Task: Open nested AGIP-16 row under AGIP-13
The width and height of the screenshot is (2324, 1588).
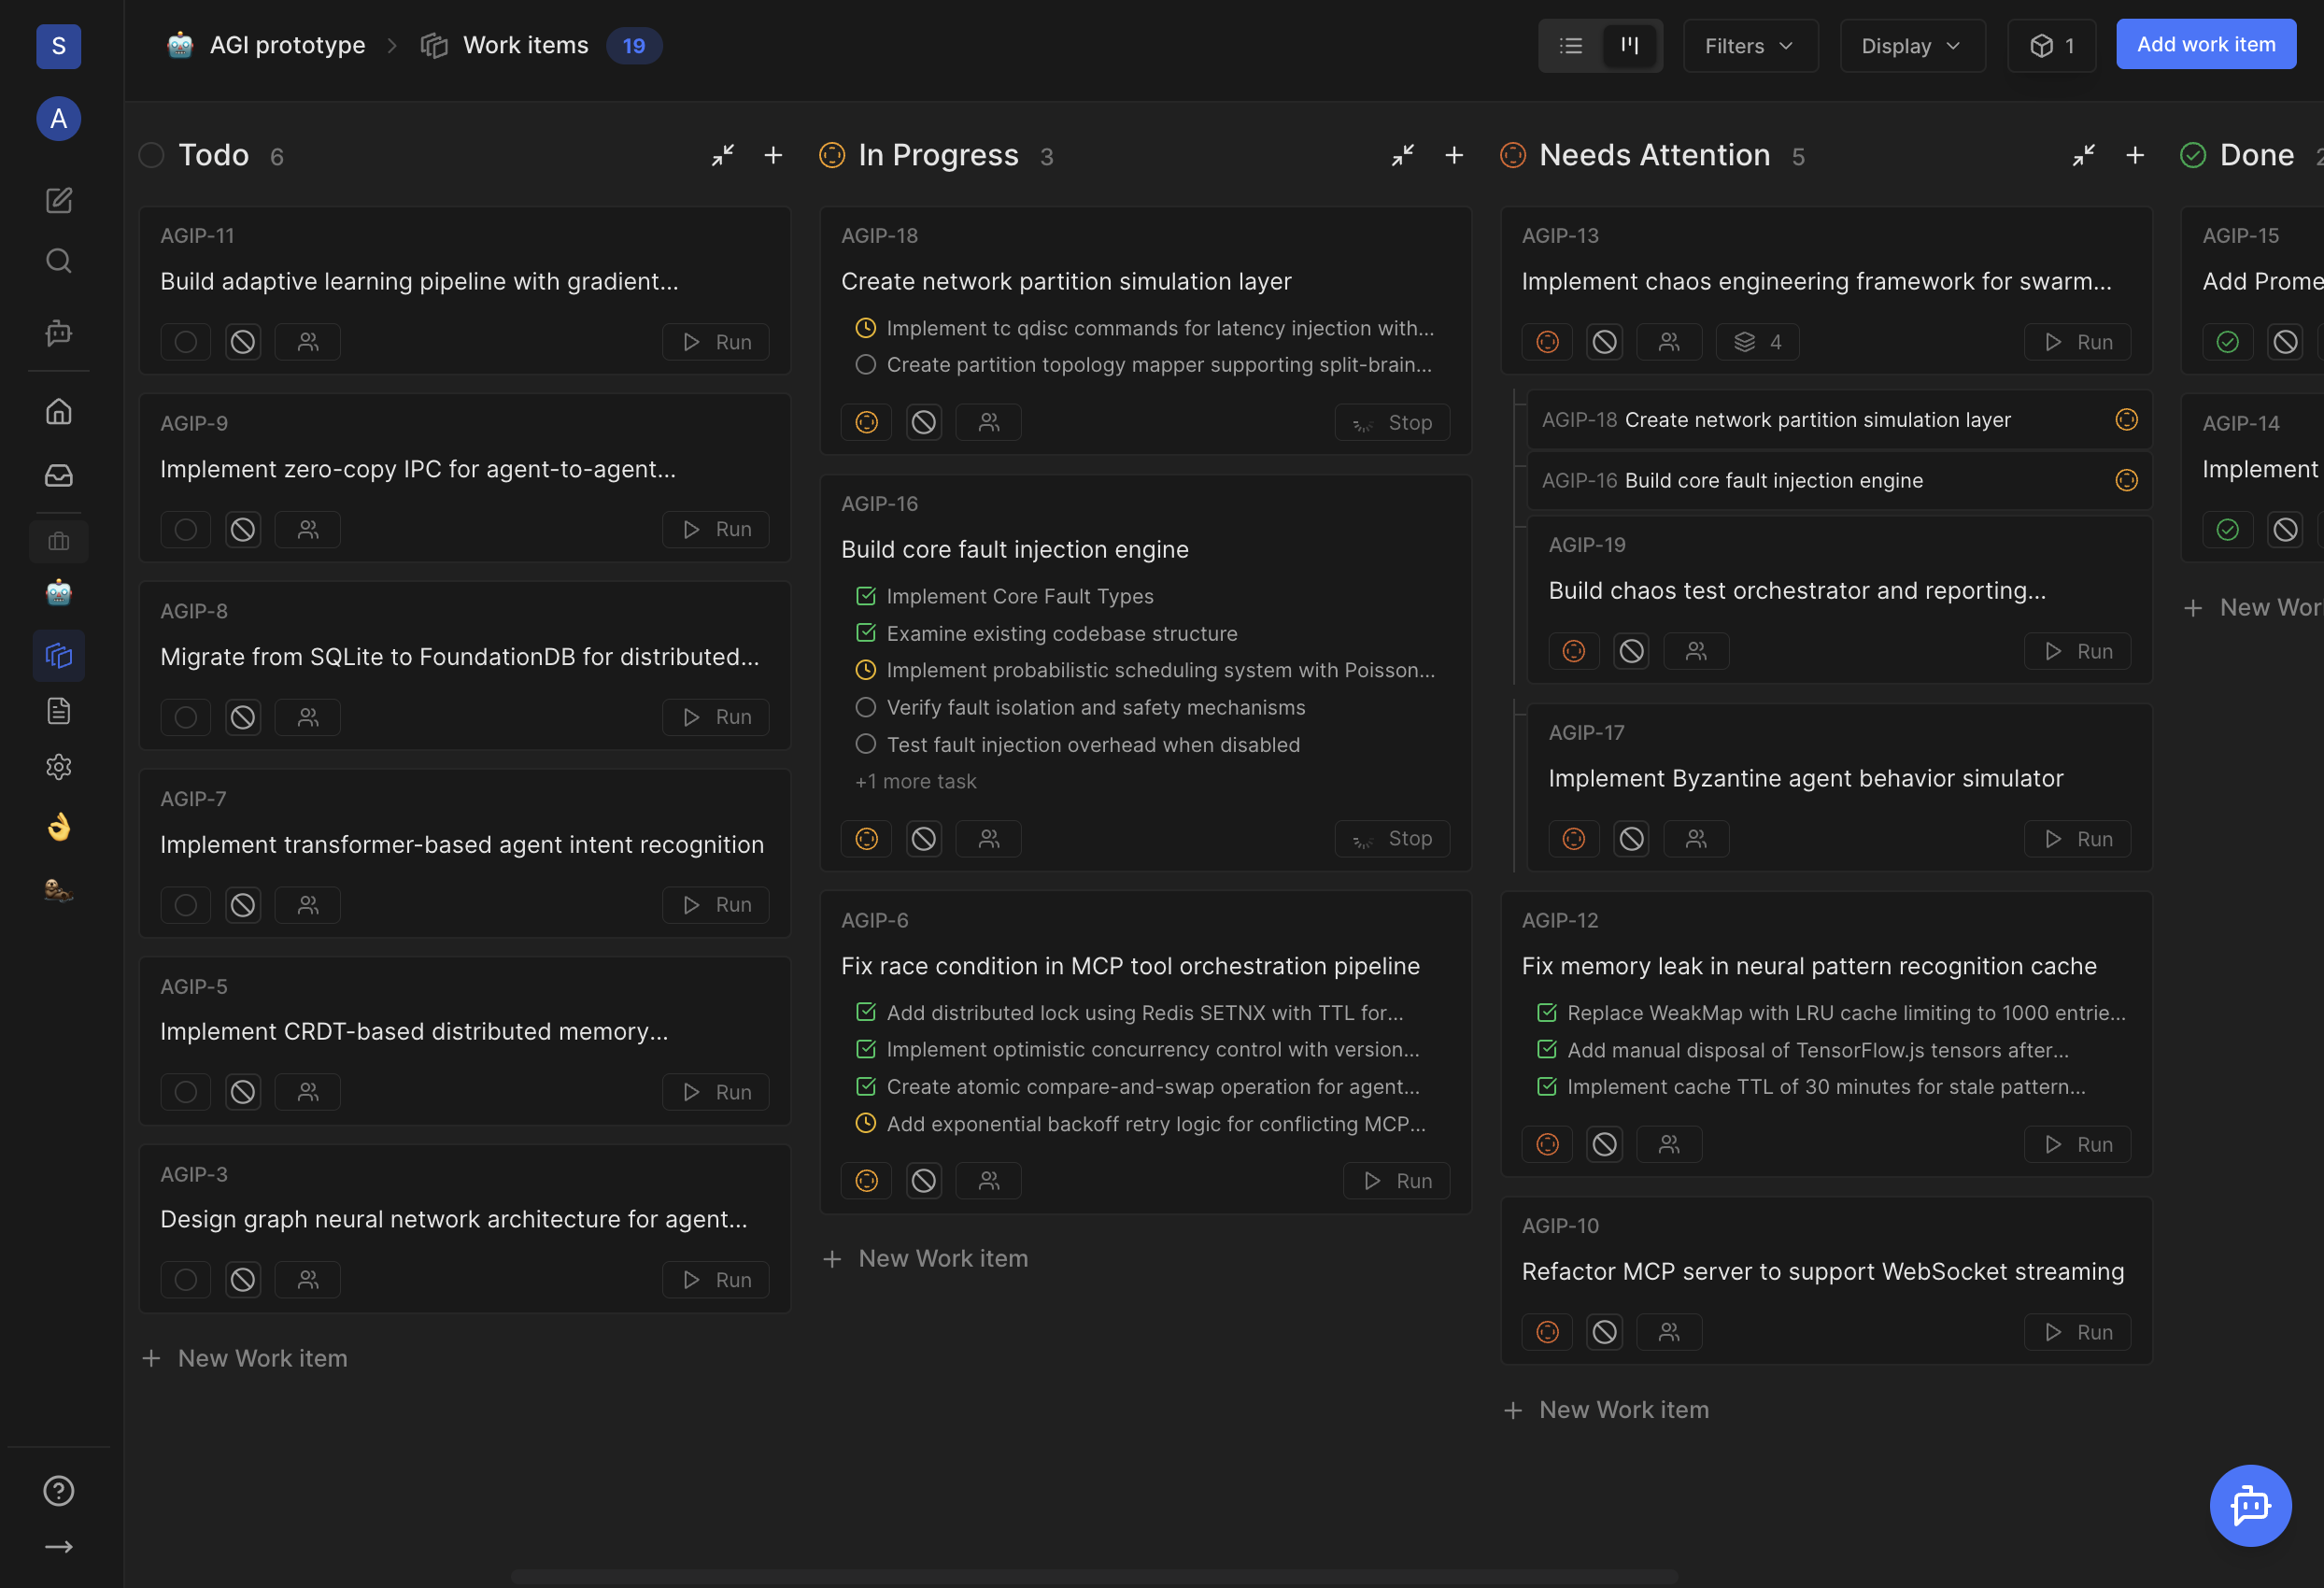Action: [1839, 481]
